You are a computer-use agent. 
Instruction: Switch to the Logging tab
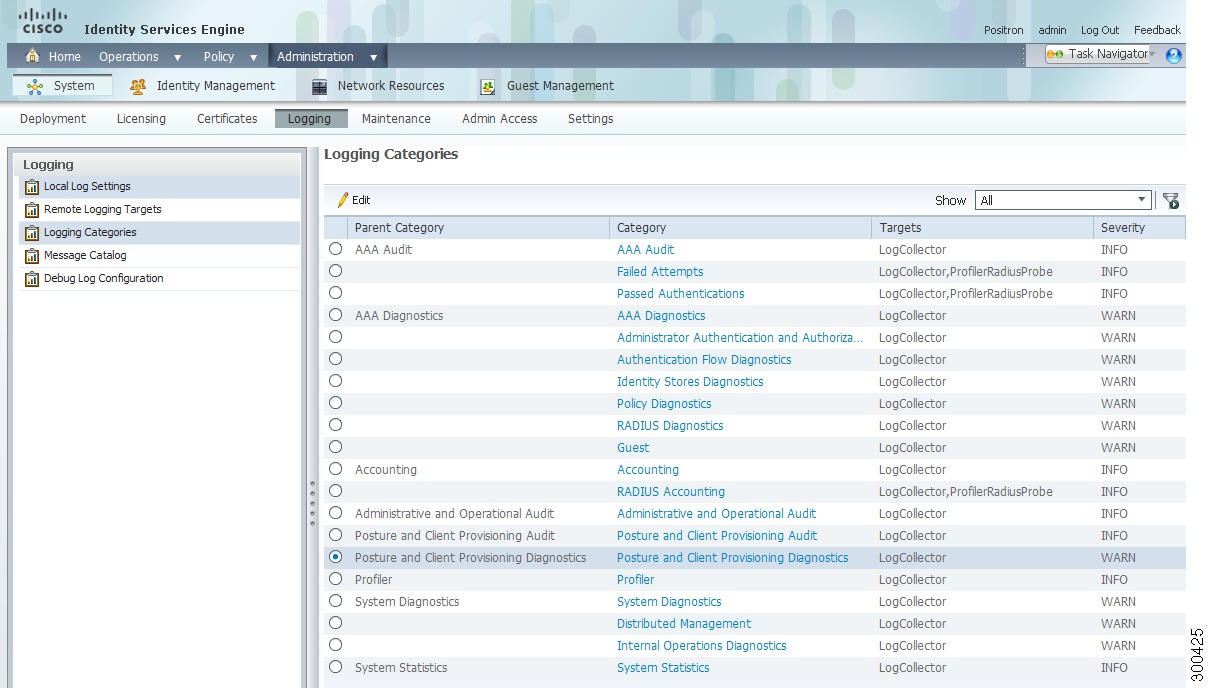(x=311, y=119)
